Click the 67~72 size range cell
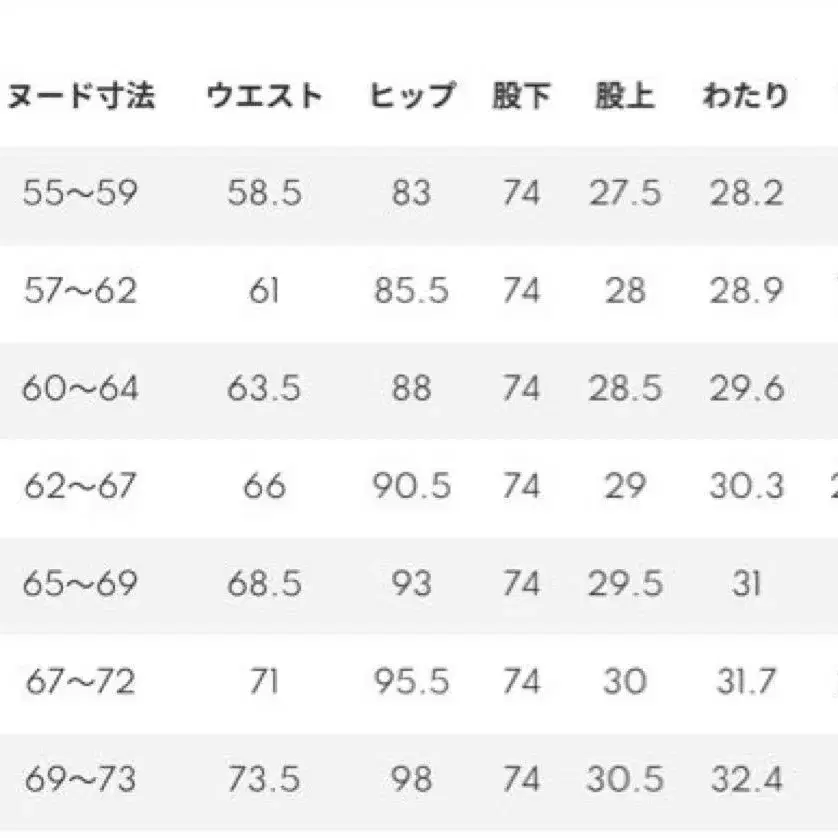This screenshot has height=838, width=838. point(79,682)
